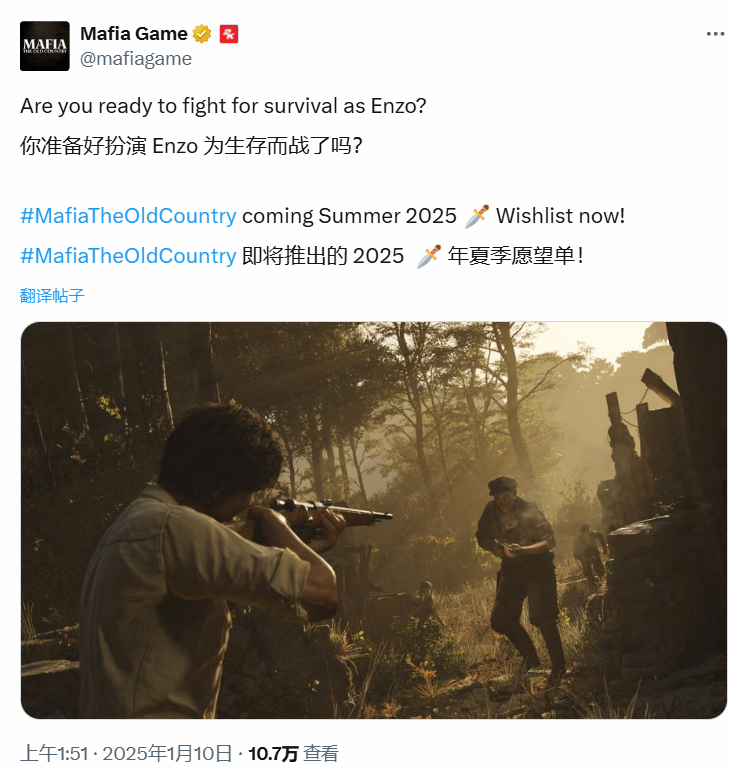The image size is (734, 772).
Task: Click the Mafia Game display name
Action: 133,33
